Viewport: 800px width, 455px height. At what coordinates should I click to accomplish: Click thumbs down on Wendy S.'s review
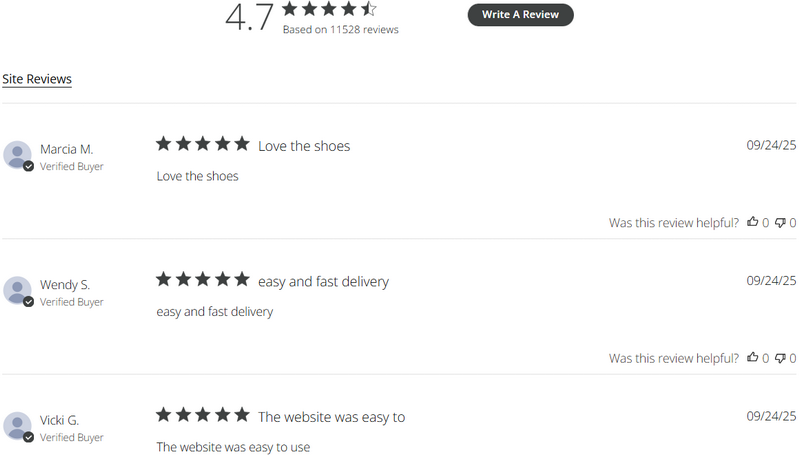pos(780,357)
